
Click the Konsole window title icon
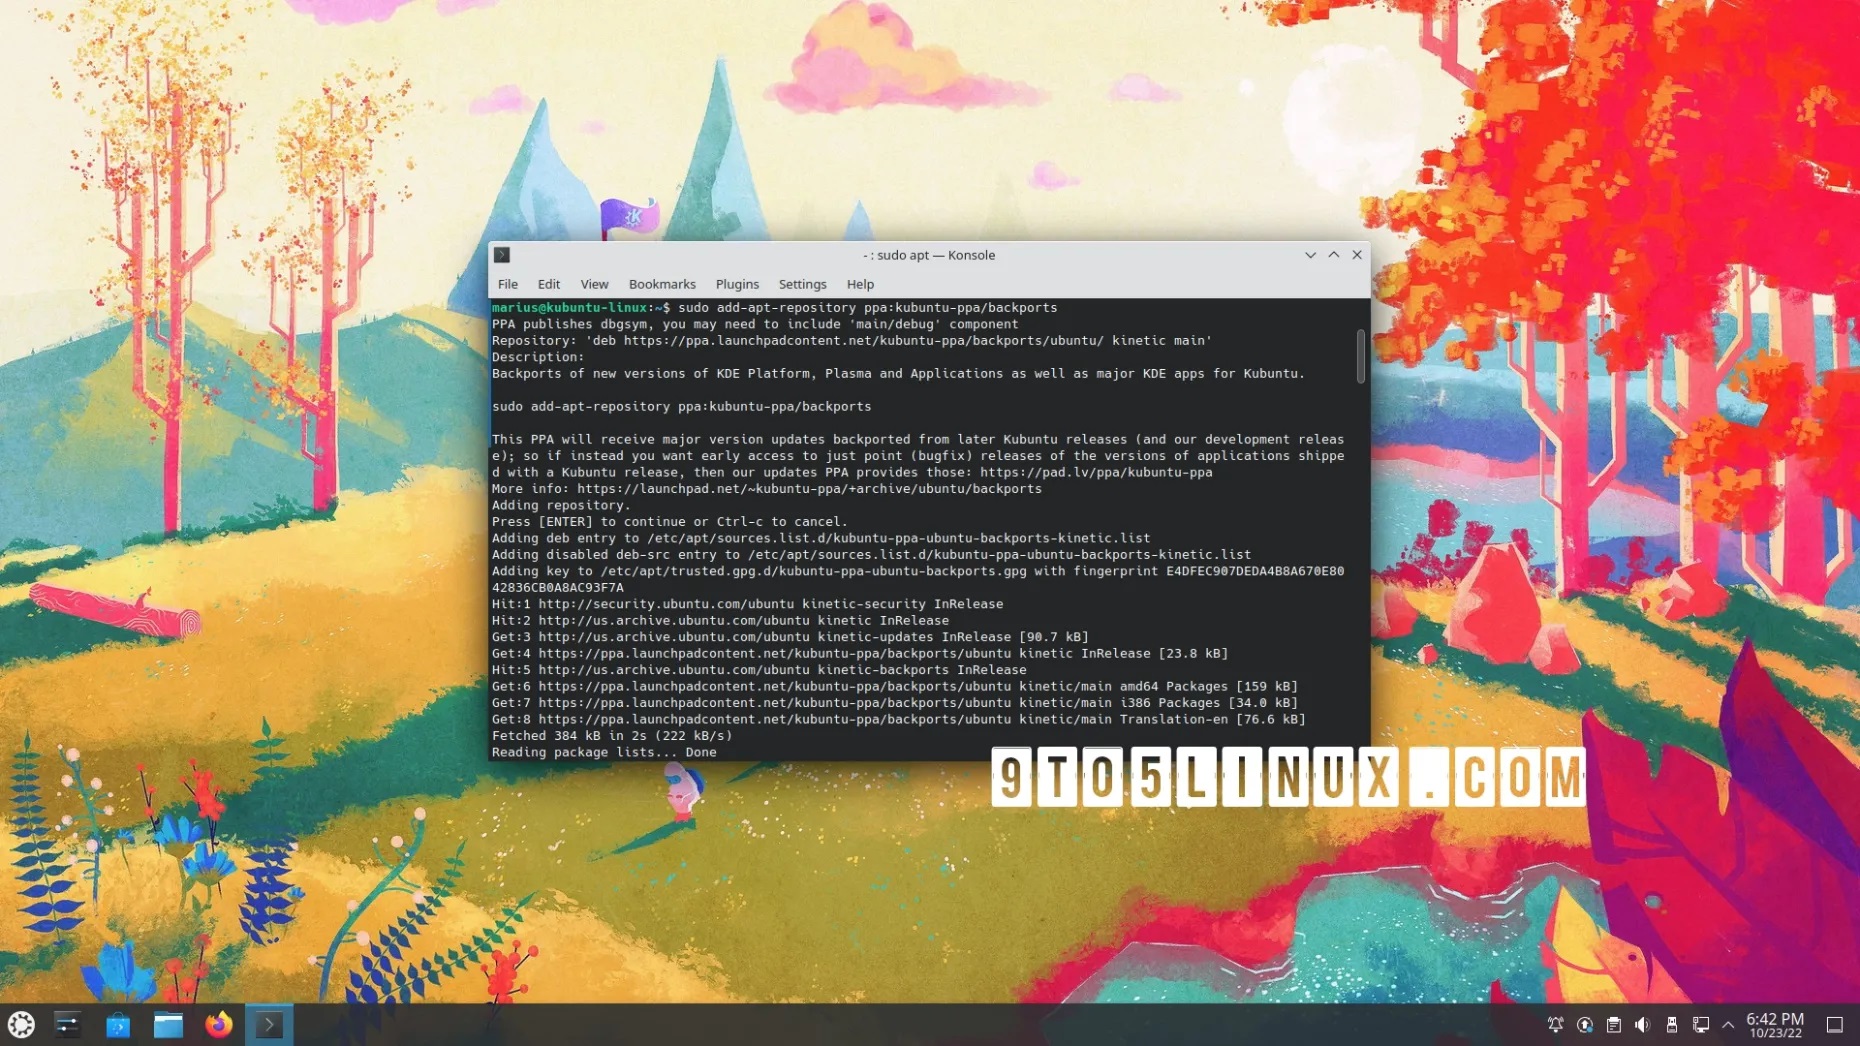(x=502, y=255)
